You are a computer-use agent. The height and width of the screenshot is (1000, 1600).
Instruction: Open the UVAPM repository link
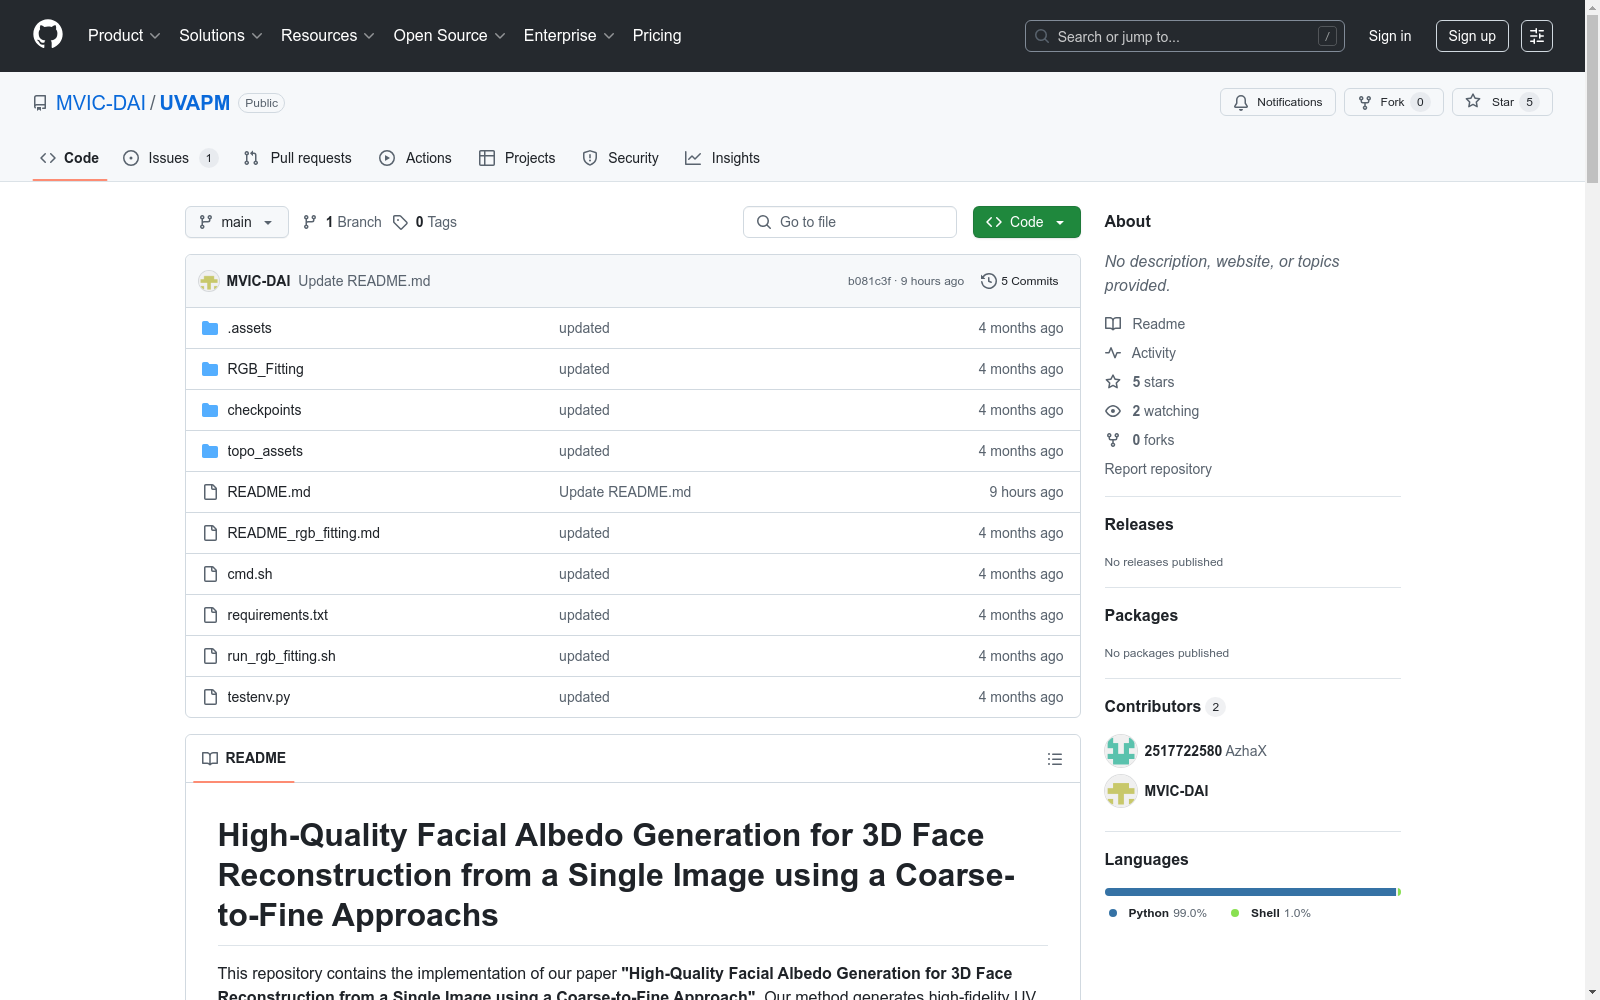[x=195, y=103]
